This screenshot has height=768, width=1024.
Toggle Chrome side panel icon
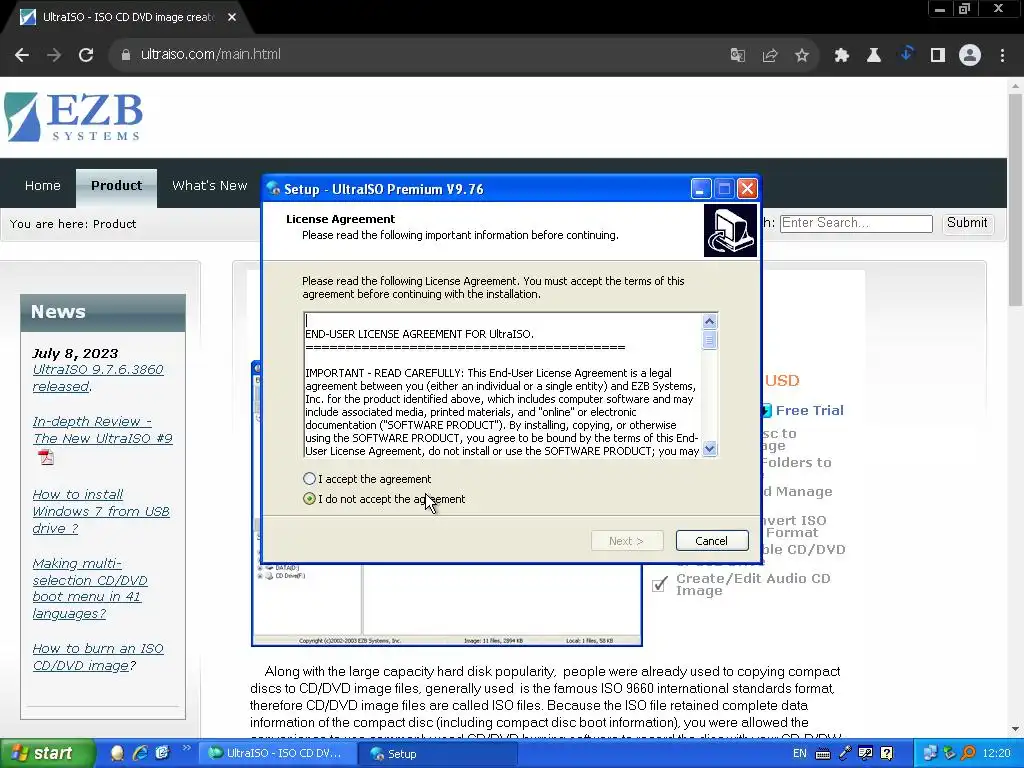coord(938,56)
